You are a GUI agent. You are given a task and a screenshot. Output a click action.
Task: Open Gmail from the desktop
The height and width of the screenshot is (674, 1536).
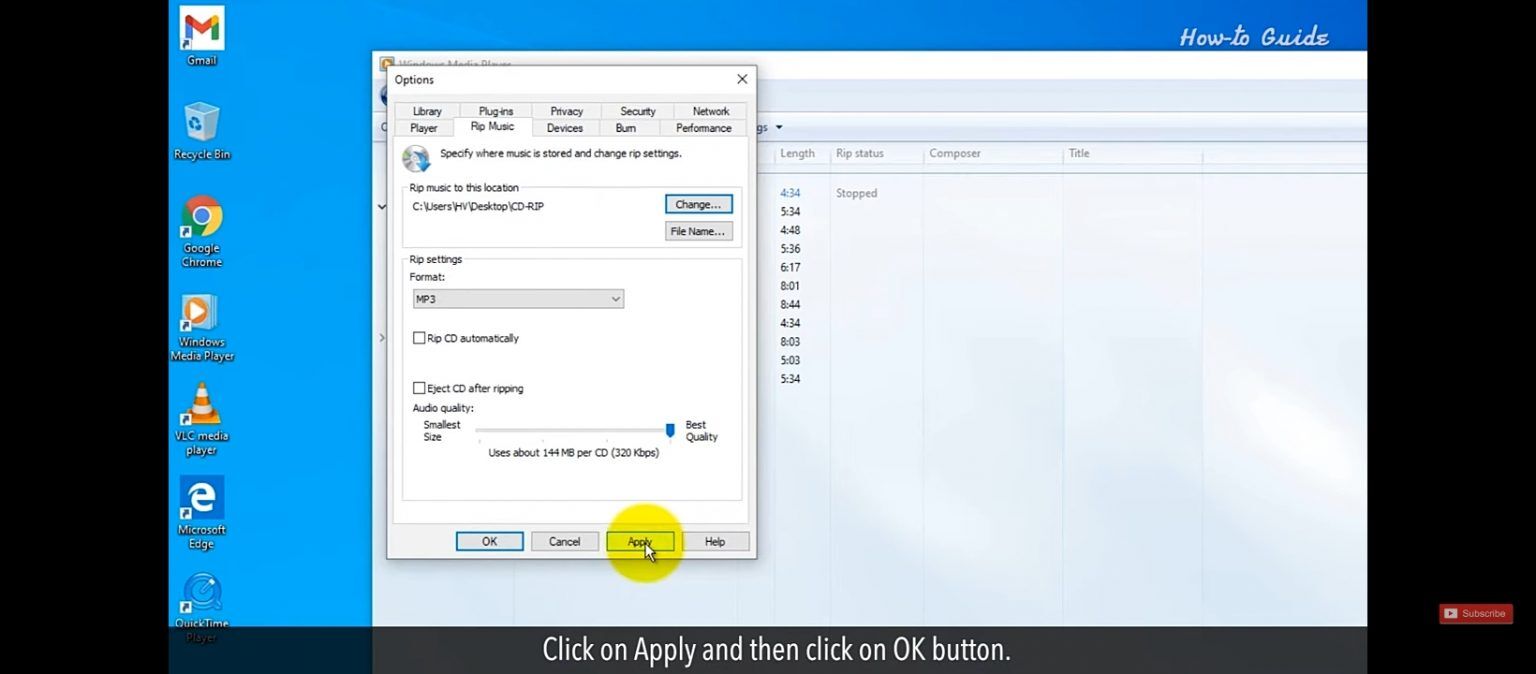(x=201, y=30)
